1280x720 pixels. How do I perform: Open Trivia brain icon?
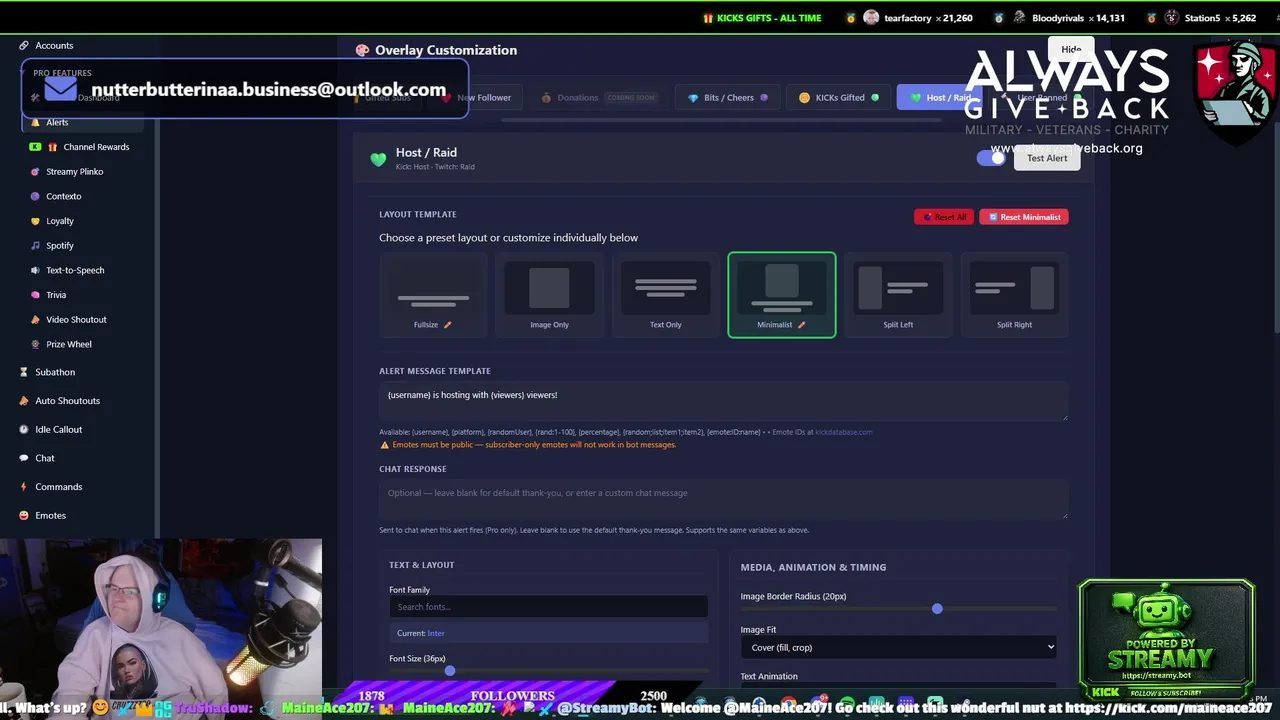(35, 295)
